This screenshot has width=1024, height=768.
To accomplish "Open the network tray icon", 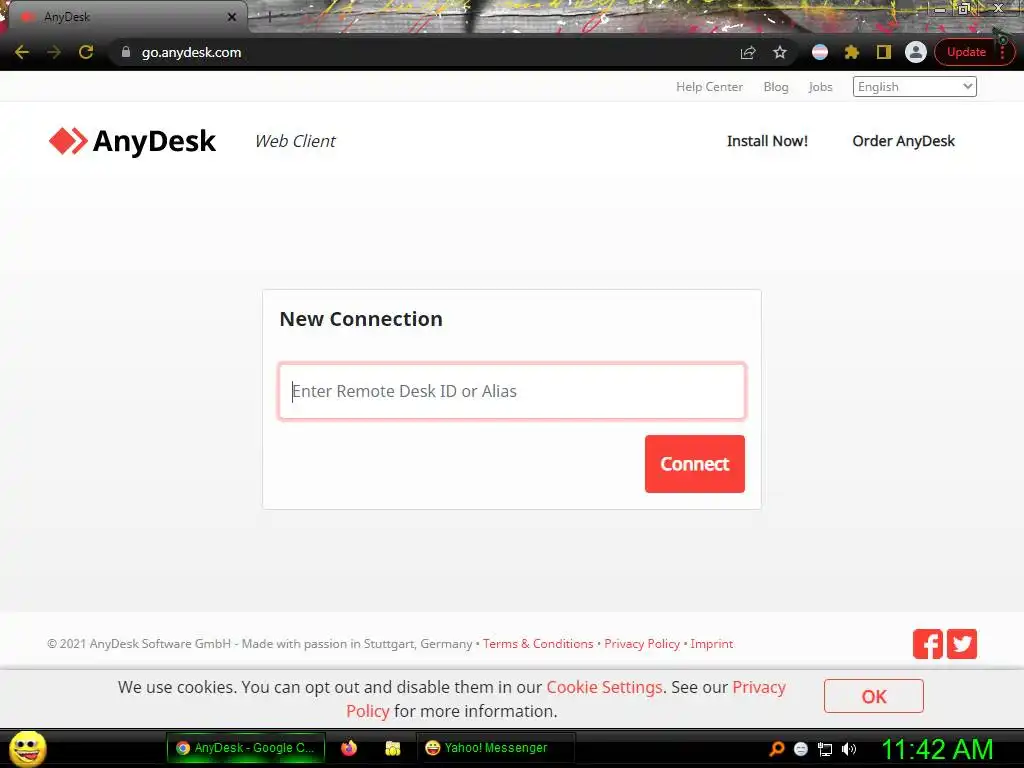I will [825, 749].
